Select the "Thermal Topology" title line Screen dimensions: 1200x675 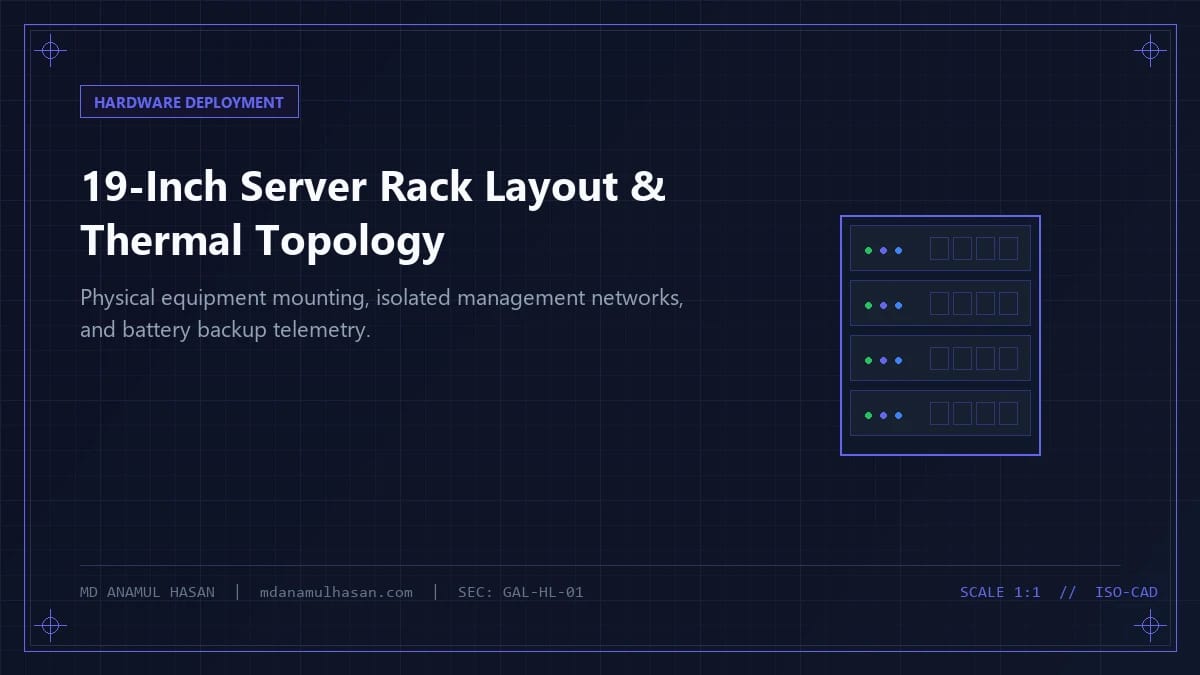coord(262,241)
